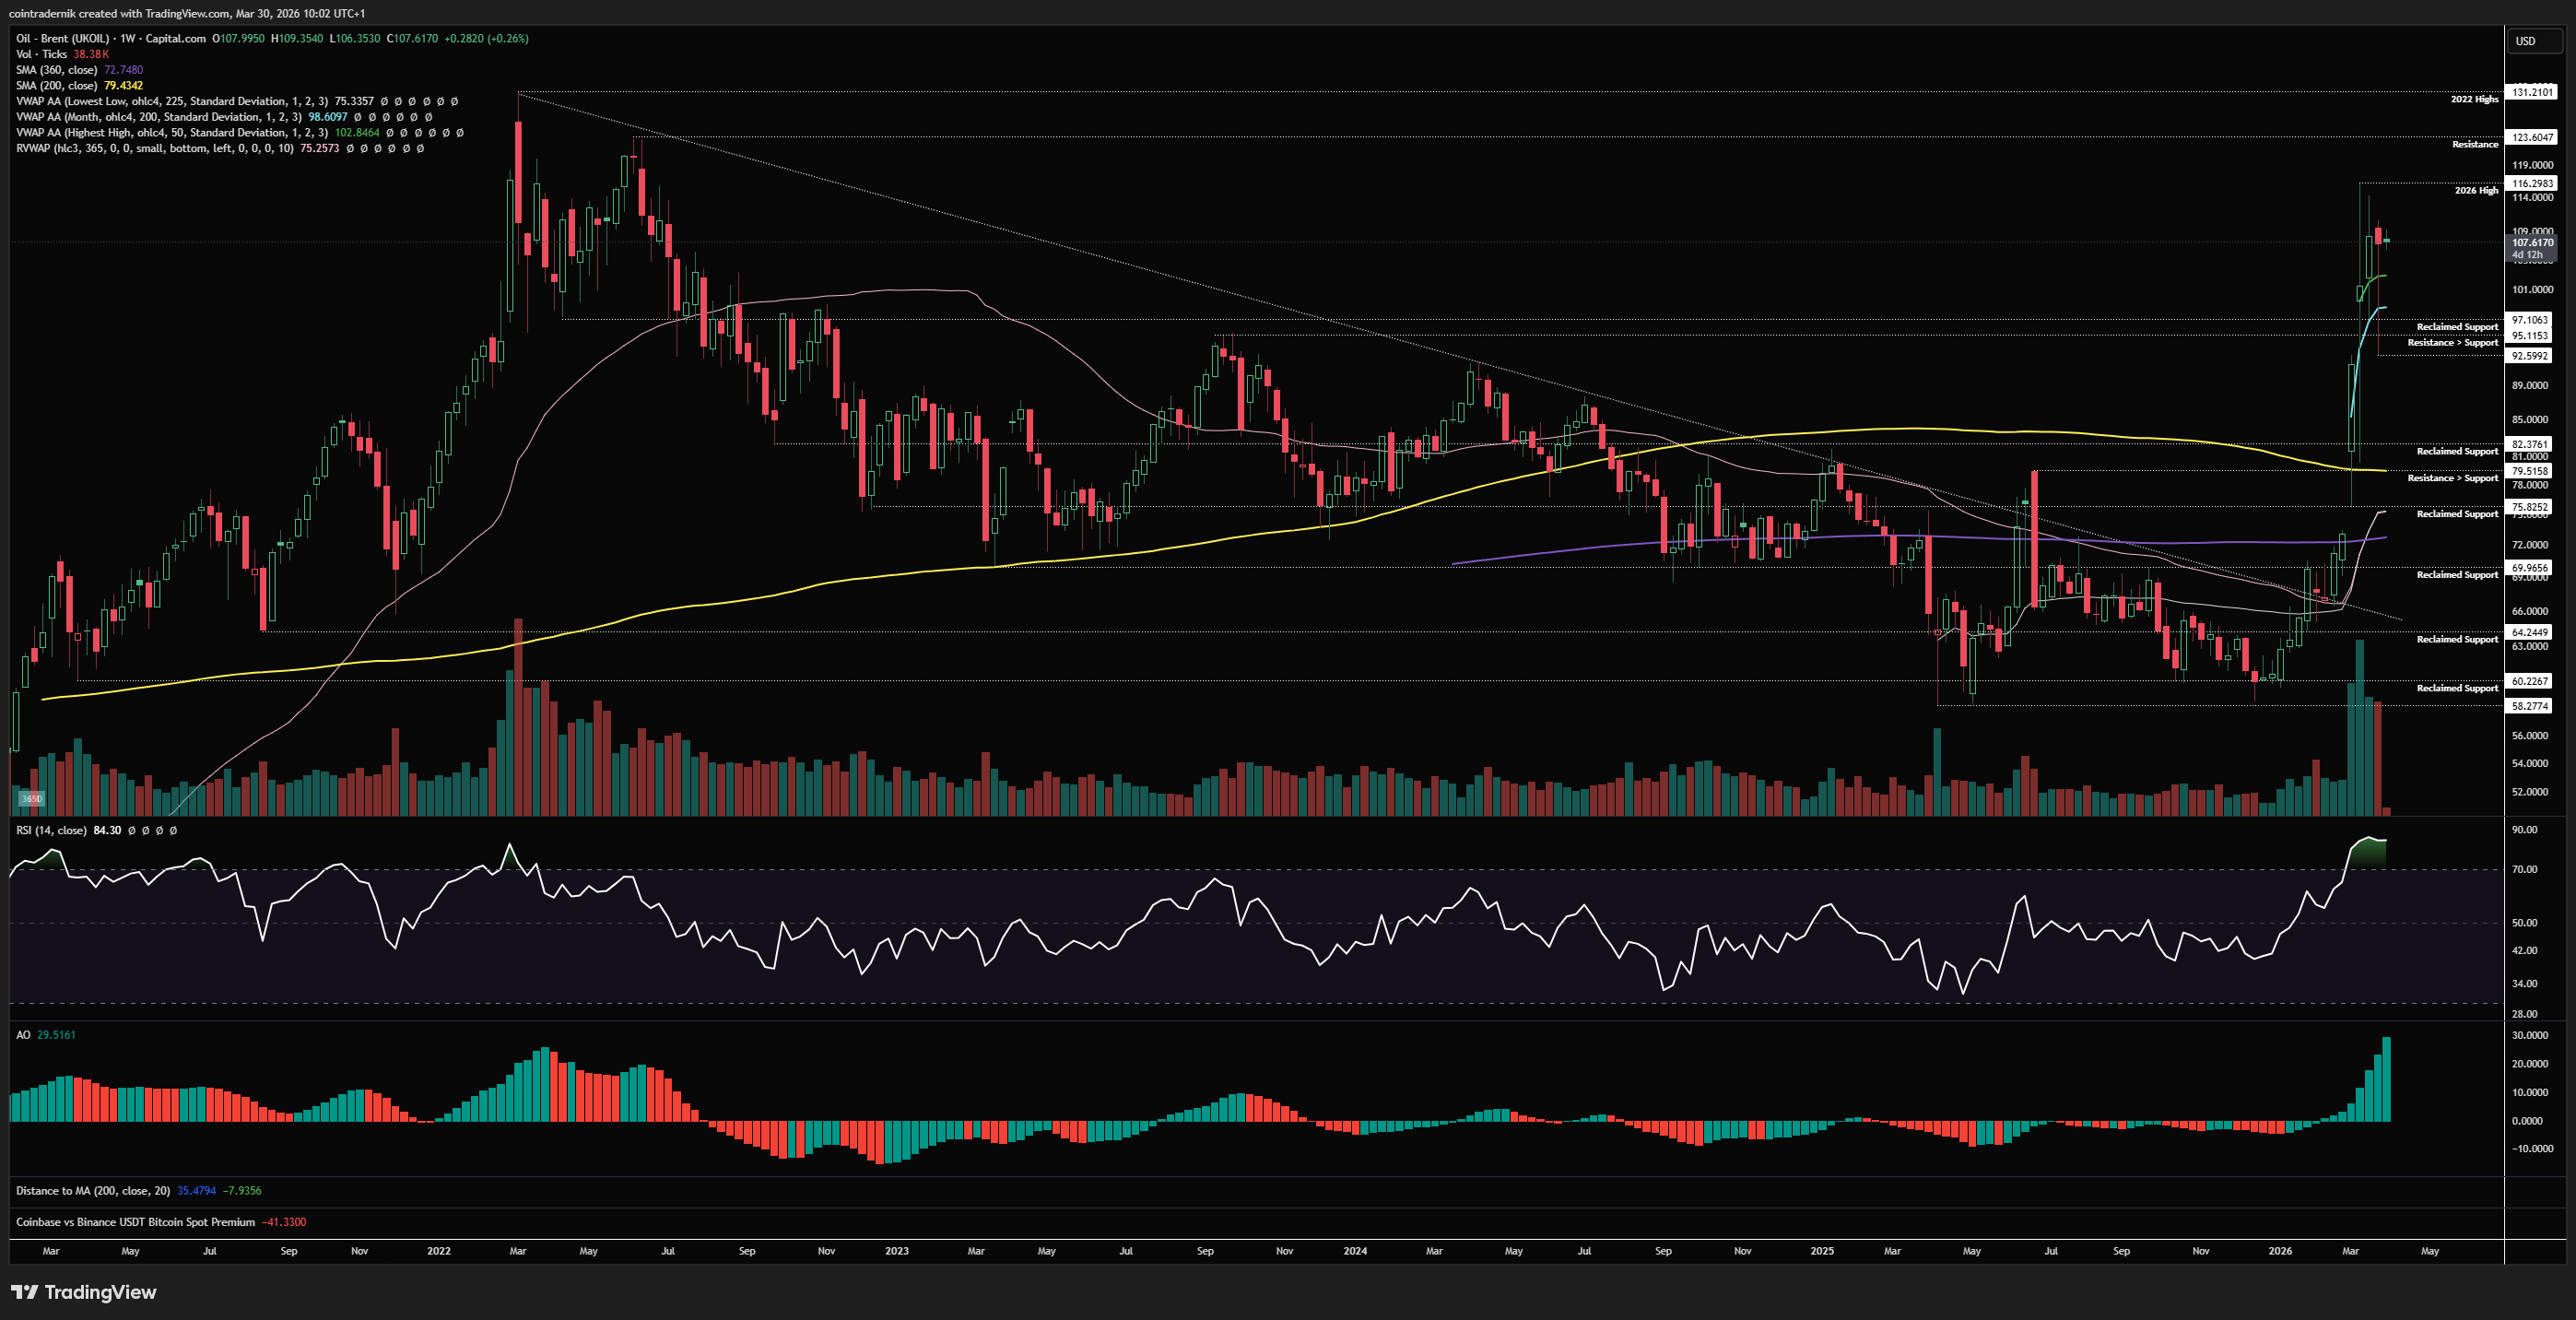Select the VWAP AA Lowest Low indicator legend
Viewport: 2576px width, 1320px height.
coord(170,101)
